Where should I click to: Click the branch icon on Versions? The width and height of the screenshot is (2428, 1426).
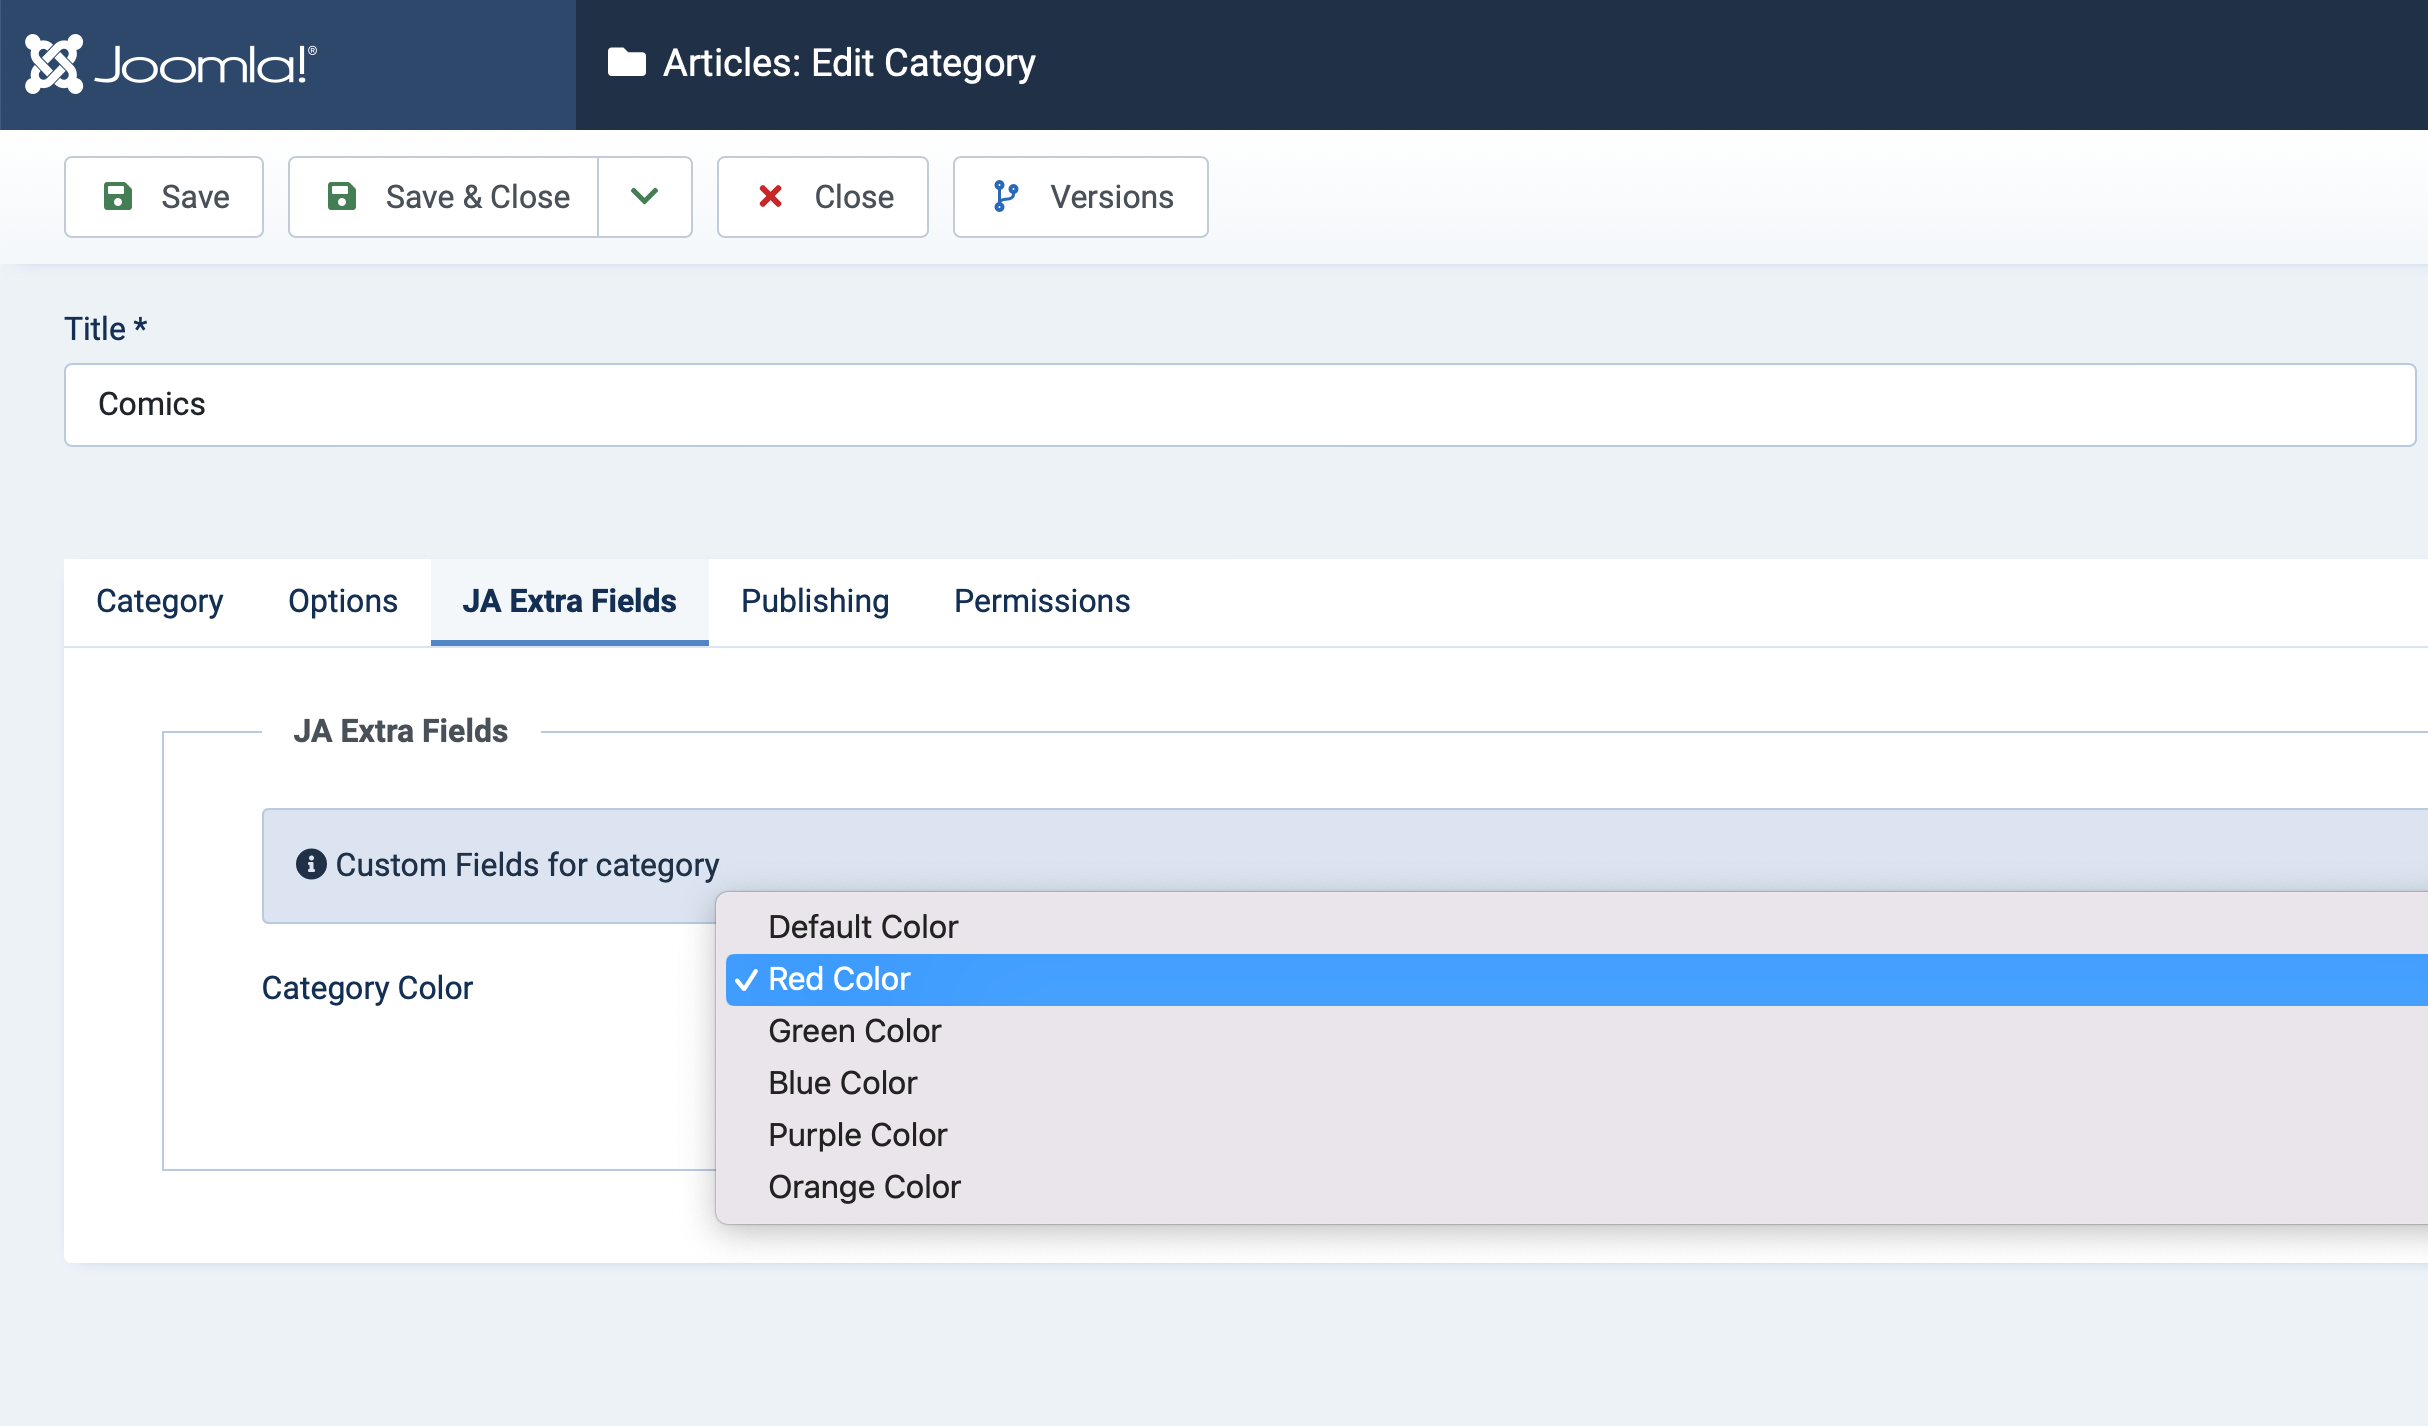1005,196
